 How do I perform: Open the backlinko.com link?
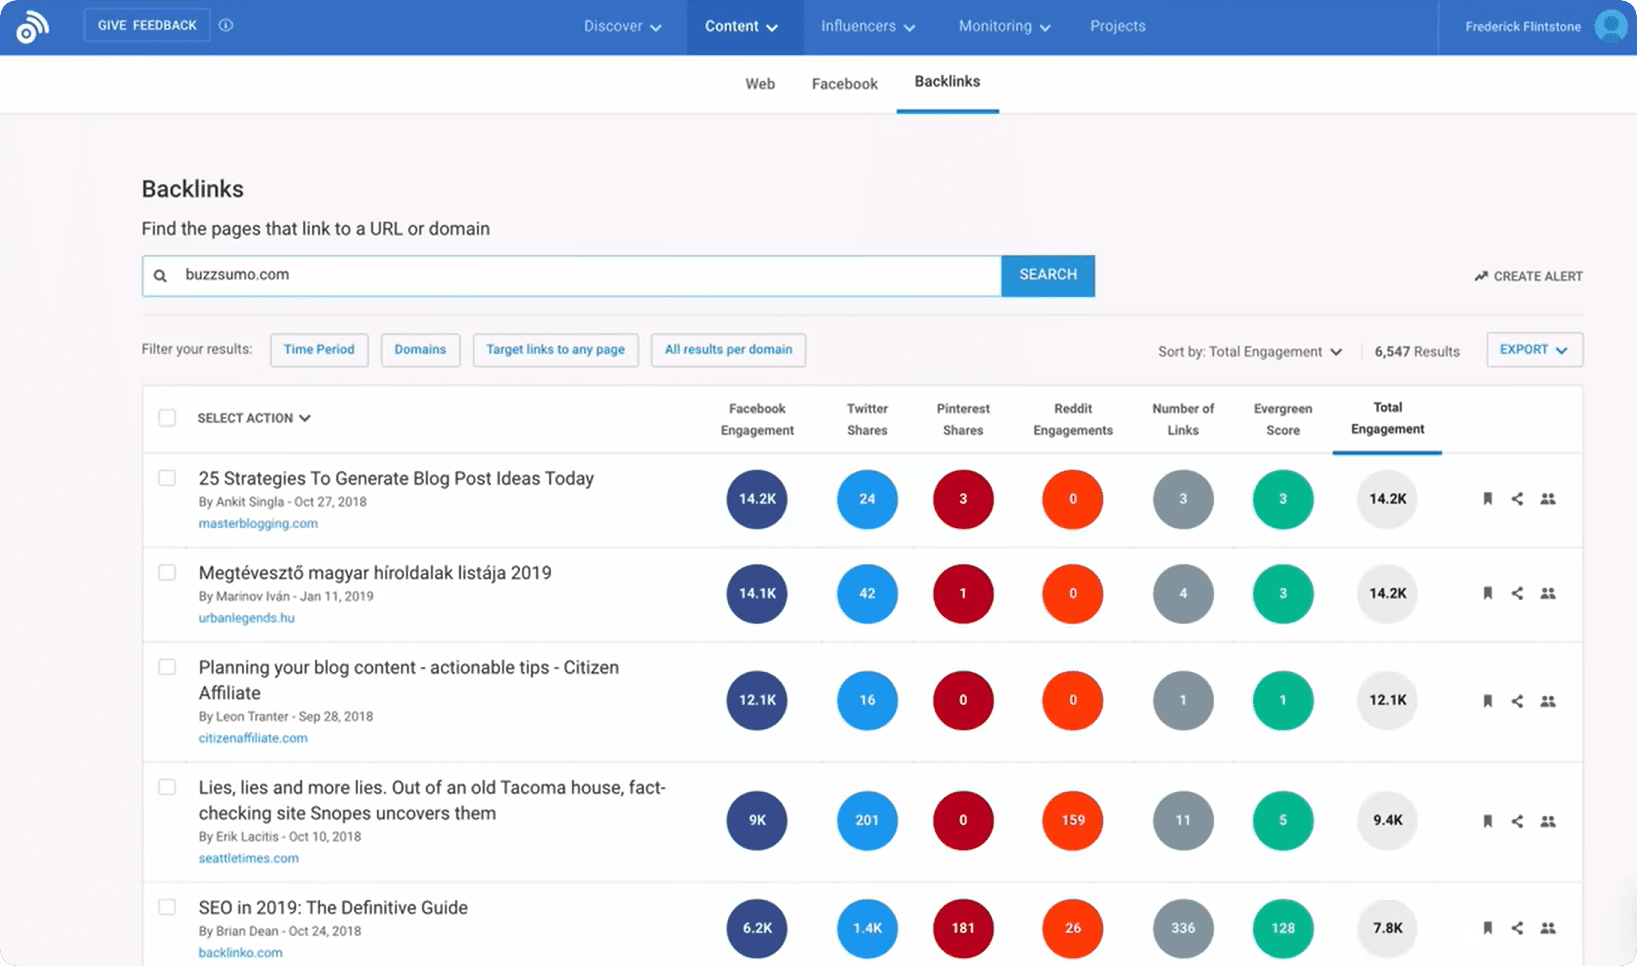(x=240, y=953)
